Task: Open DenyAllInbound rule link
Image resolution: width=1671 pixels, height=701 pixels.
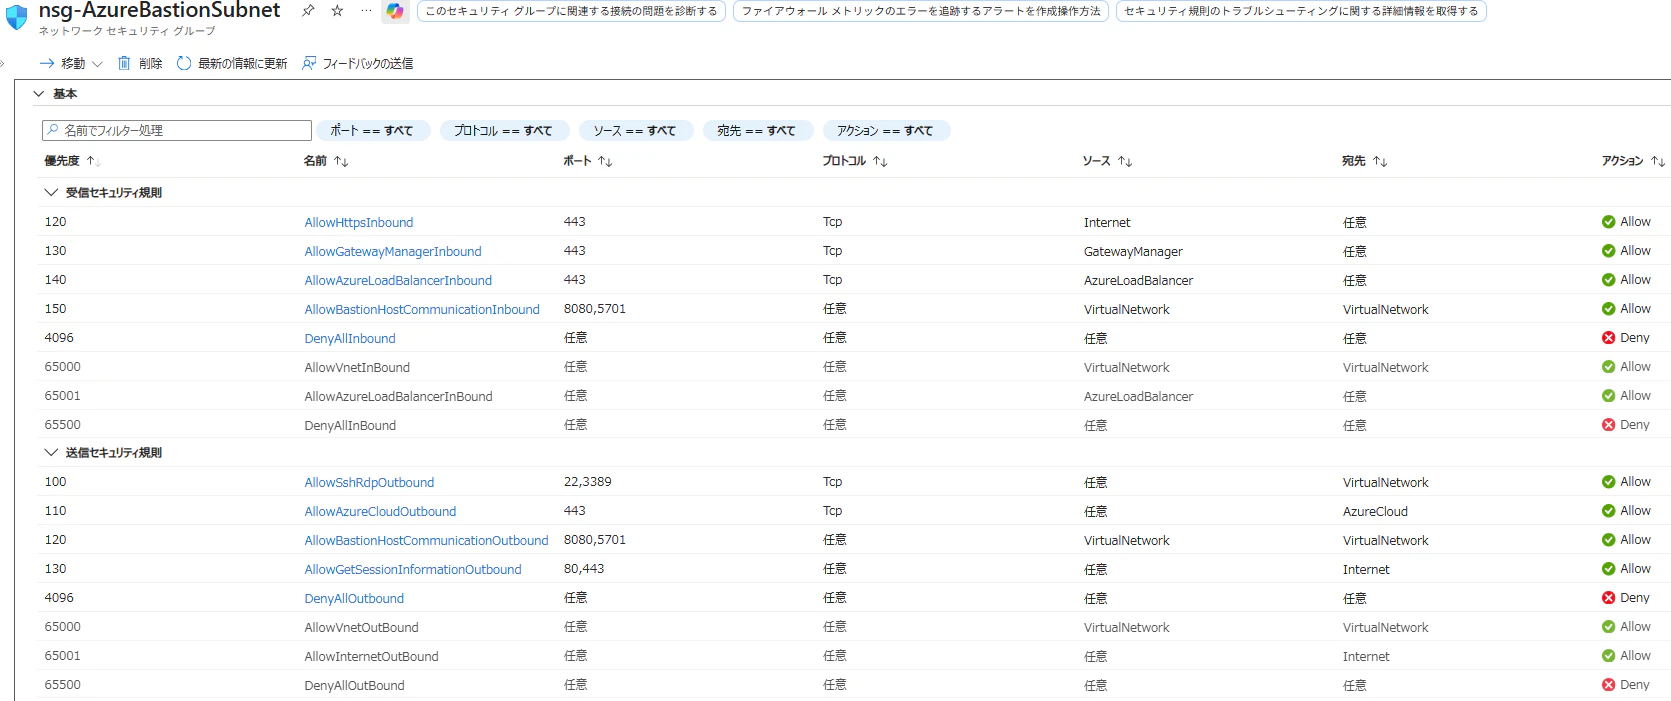Action: (350, 339)
